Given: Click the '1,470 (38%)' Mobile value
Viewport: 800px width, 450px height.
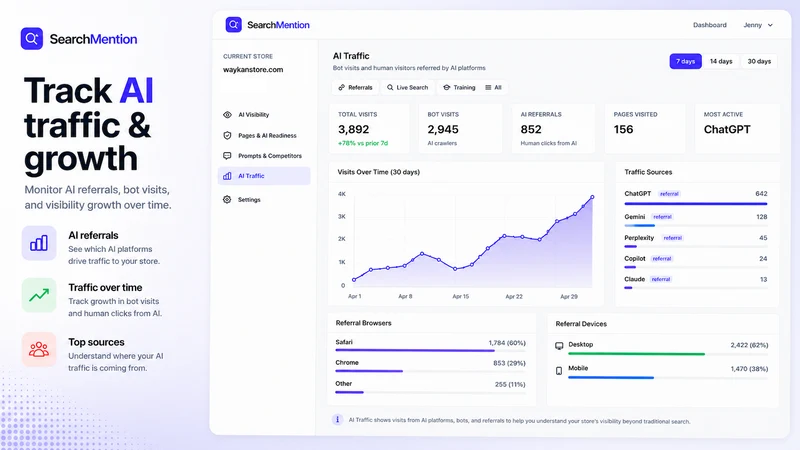Looking at the screenshot, I should [x=749, y=369].
